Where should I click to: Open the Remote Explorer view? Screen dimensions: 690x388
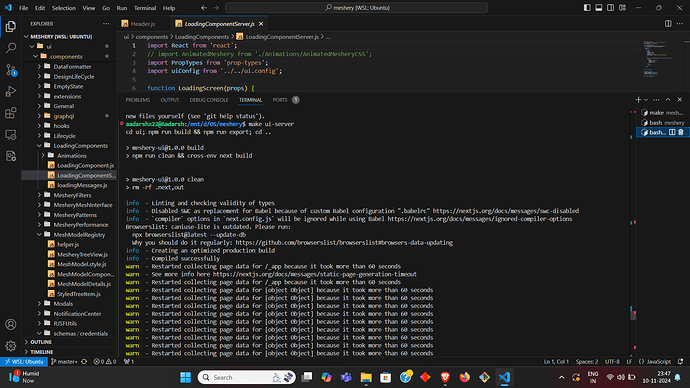(11, 135)
